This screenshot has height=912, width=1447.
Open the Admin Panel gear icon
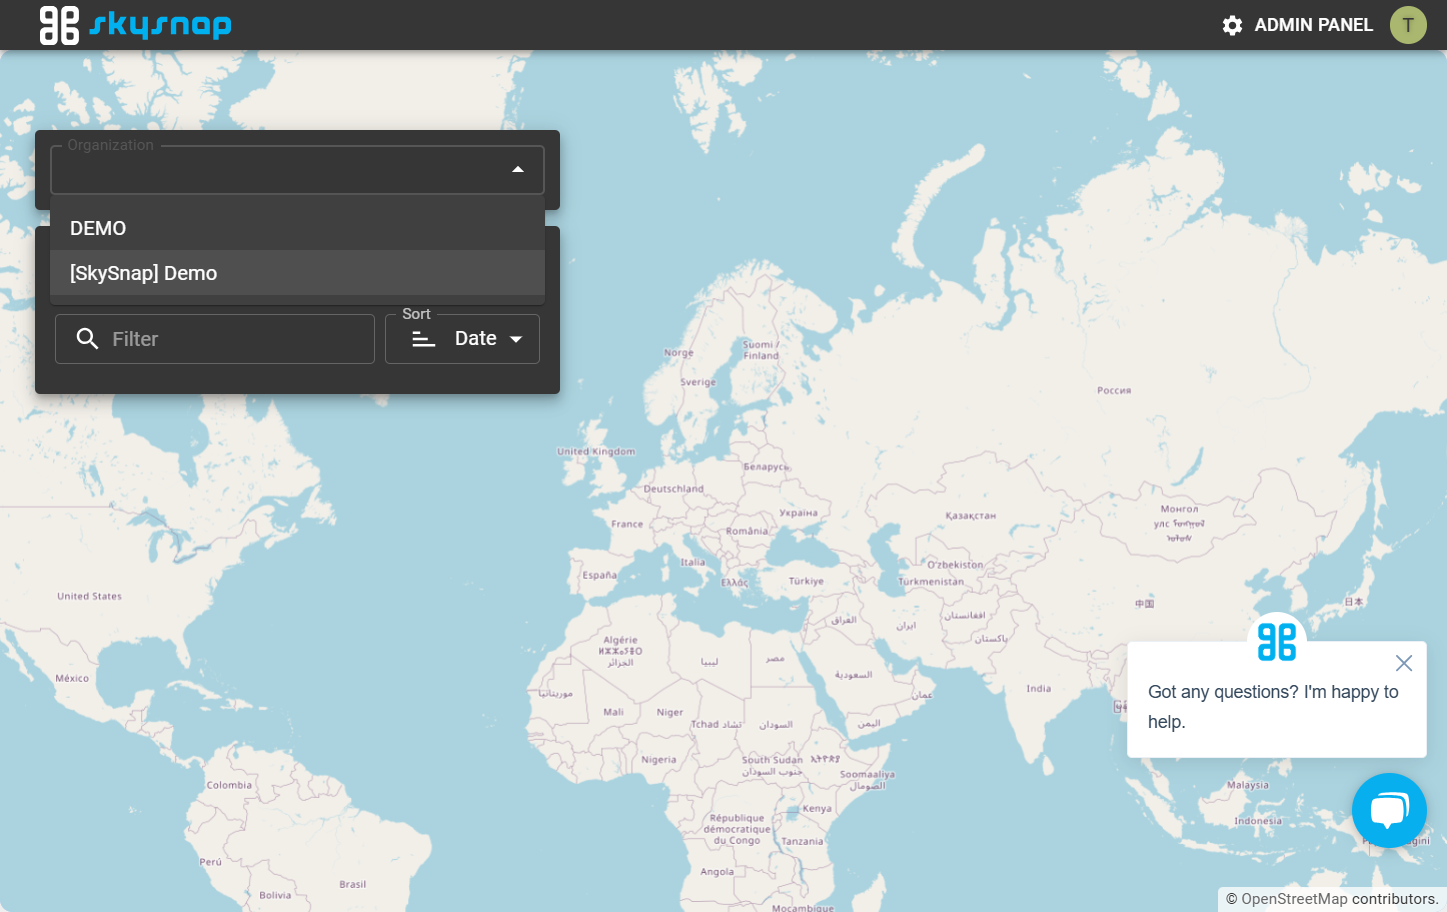[x=1232, y=25]
